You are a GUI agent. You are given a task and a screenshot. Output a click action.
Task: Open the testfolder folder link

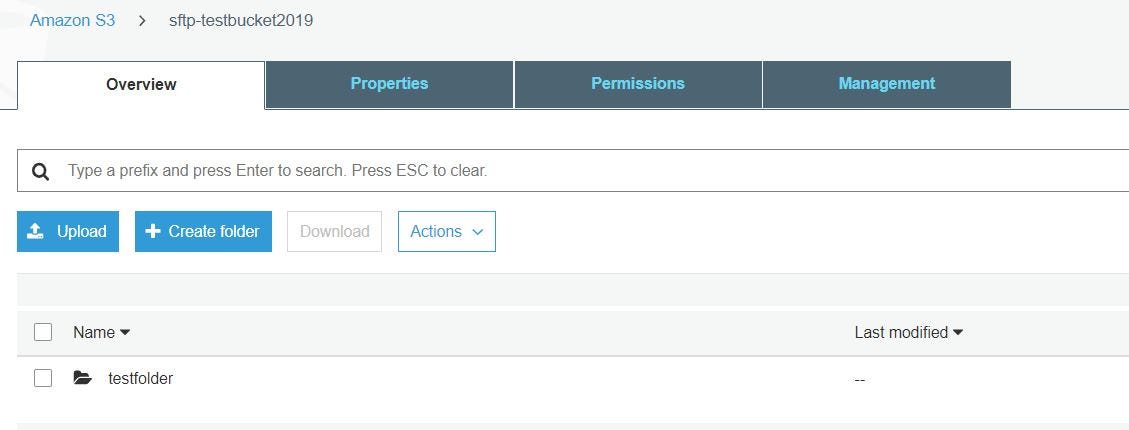(x=140, y=378)
